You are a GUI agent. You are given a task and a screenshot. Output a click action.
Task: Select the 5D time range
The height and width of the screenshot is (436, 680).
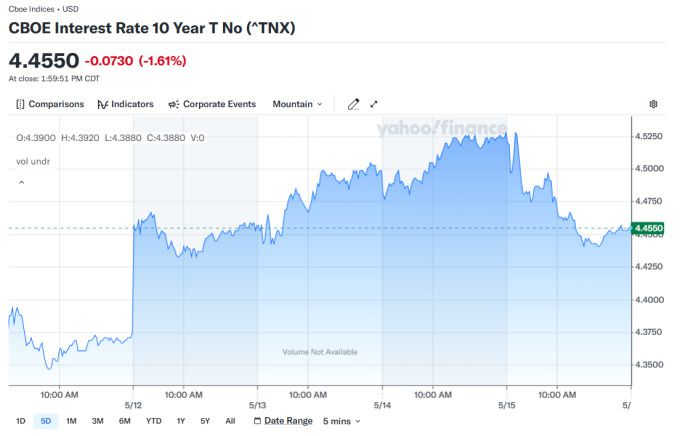pyautogui.click(x=45, y=421)
